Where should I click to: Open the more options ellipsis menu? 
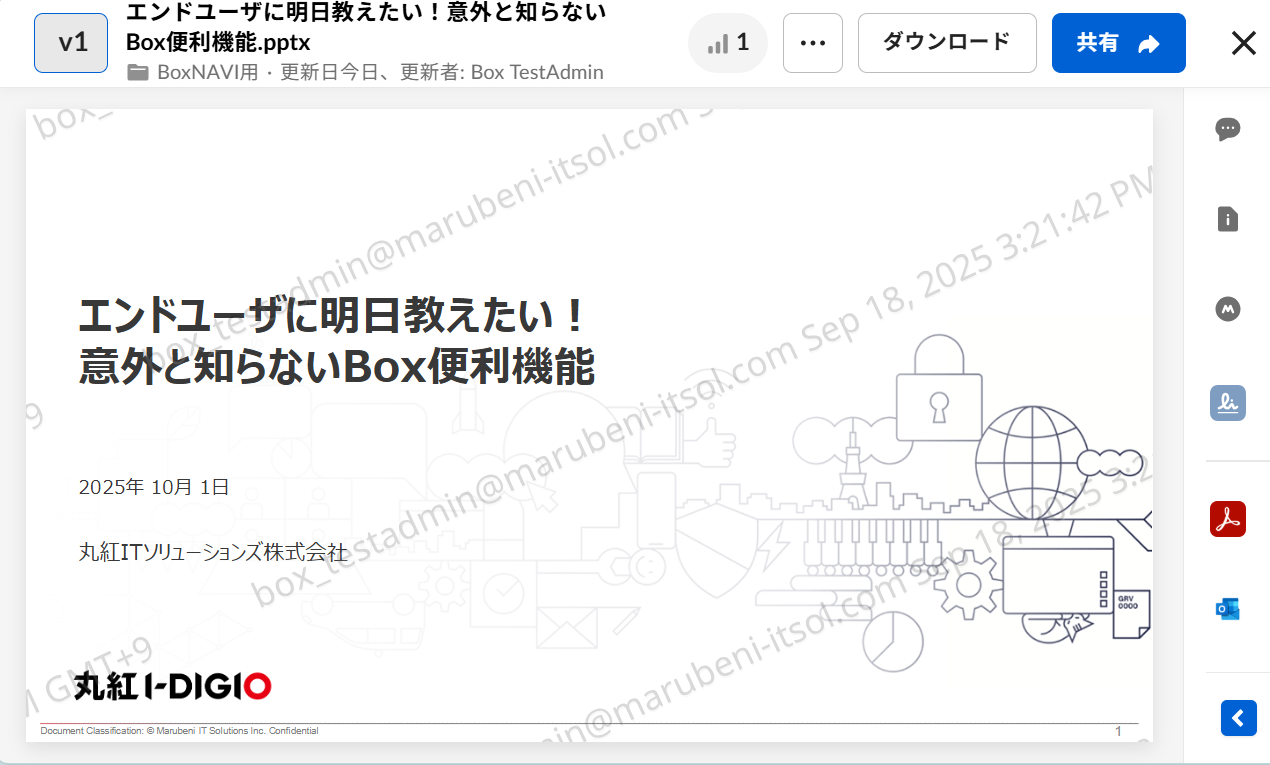[813, 43]
